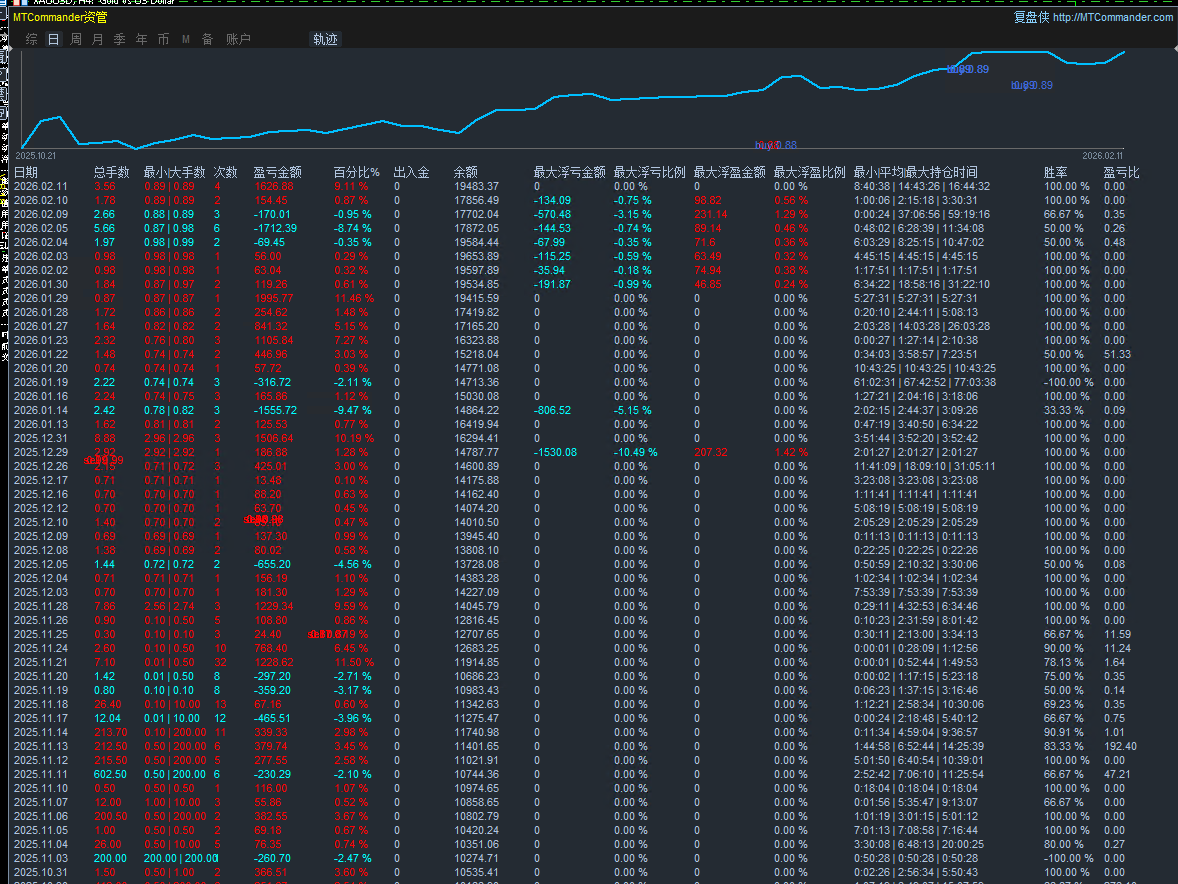Select the 2026.02.11 row date
Screen dimensions: 1178x884
tap(40, 186)
